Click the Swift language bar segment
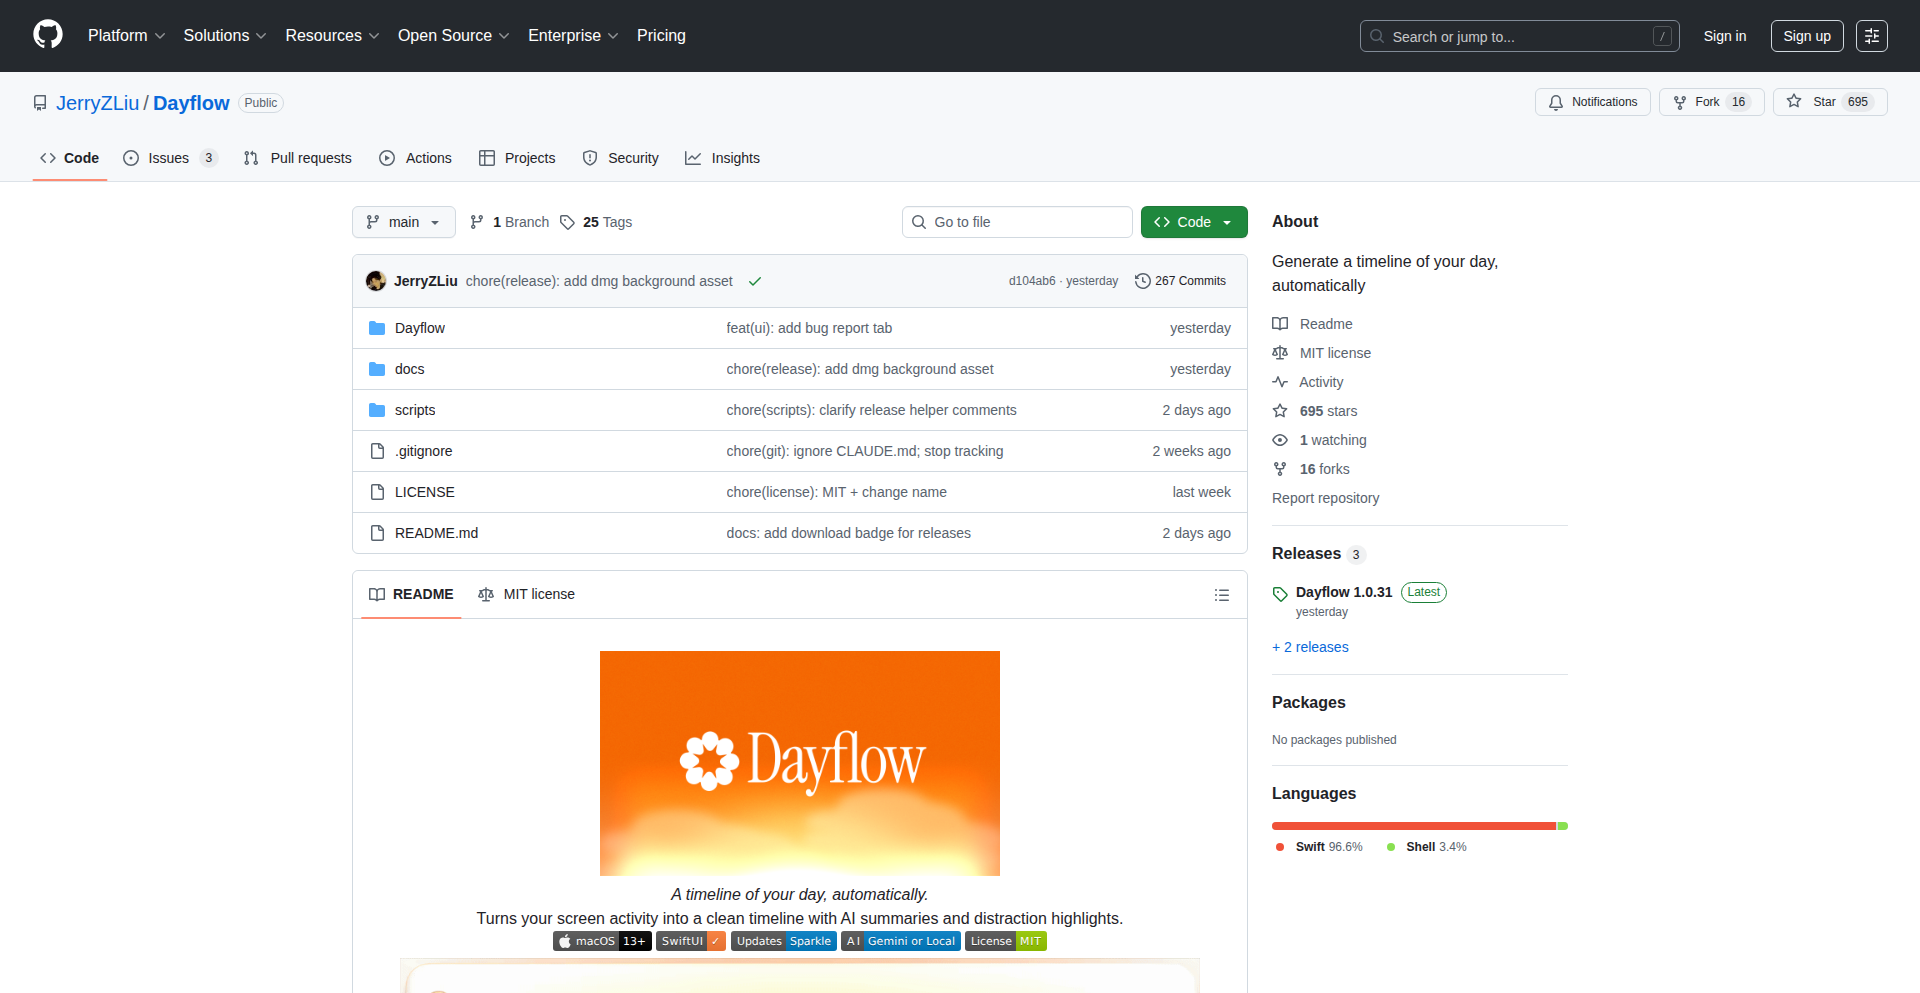The height and width of the screenshot is (993, 1920). 1414,826
